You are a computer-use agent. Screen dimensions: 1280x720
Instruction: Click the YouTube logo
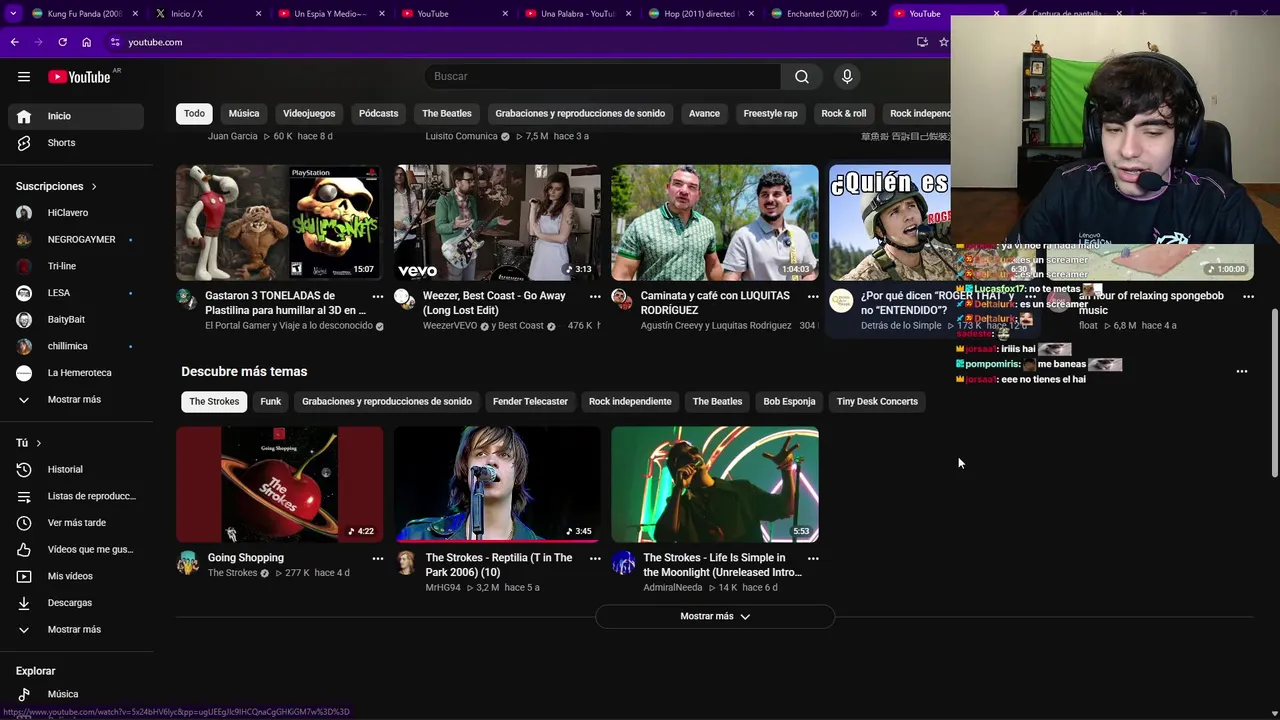[79, 77]
